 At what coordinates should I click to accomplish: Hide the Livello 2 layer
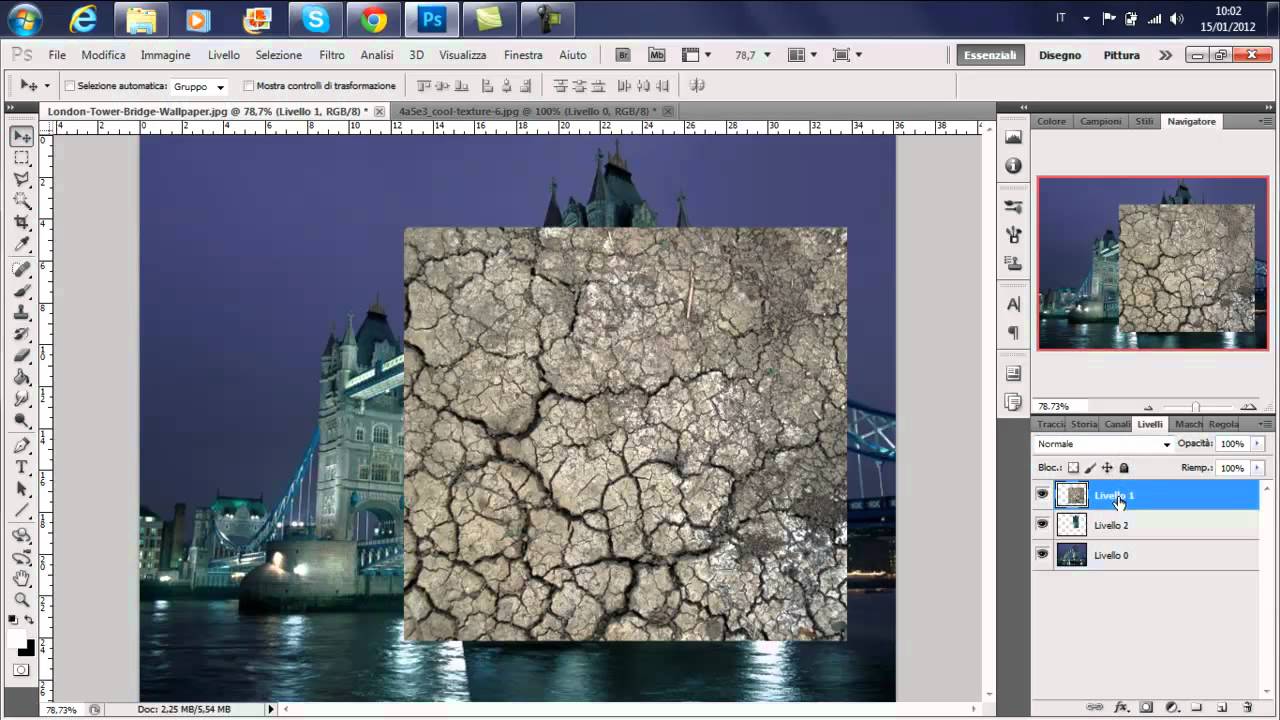(x=1042, y=524)
